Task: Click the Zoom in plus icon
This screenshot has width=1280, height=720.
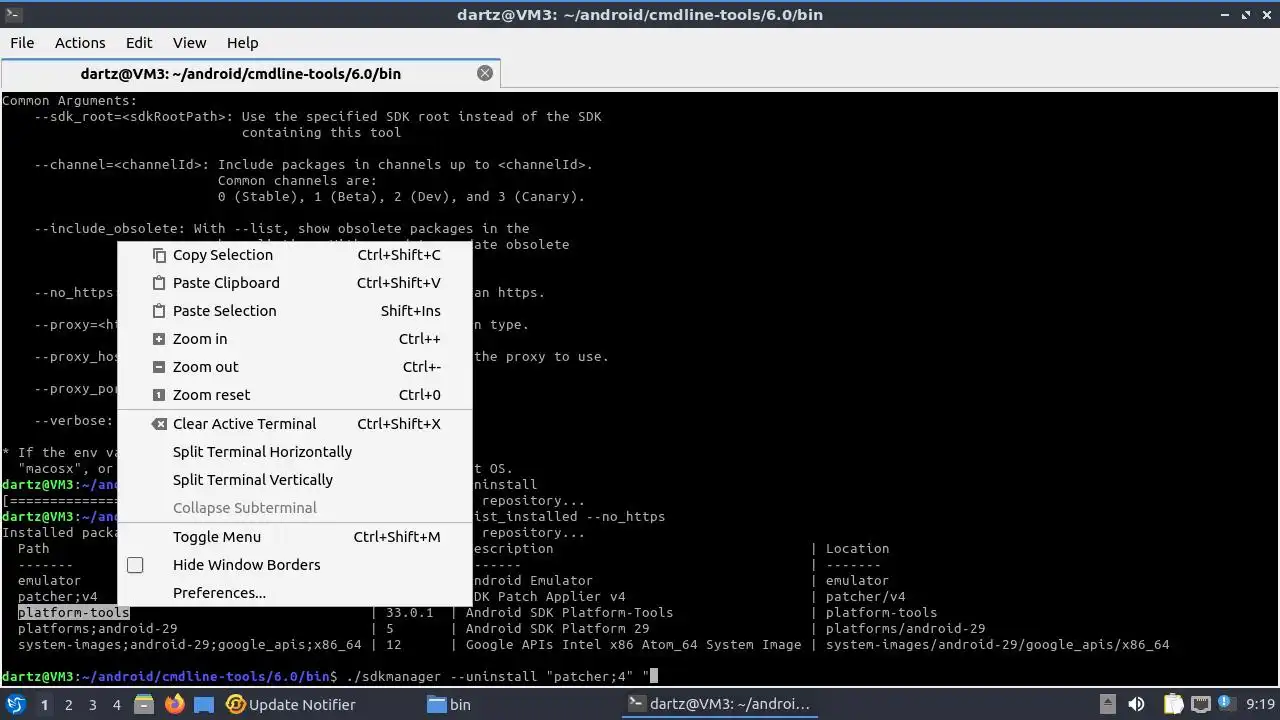Action: (158, 339)
